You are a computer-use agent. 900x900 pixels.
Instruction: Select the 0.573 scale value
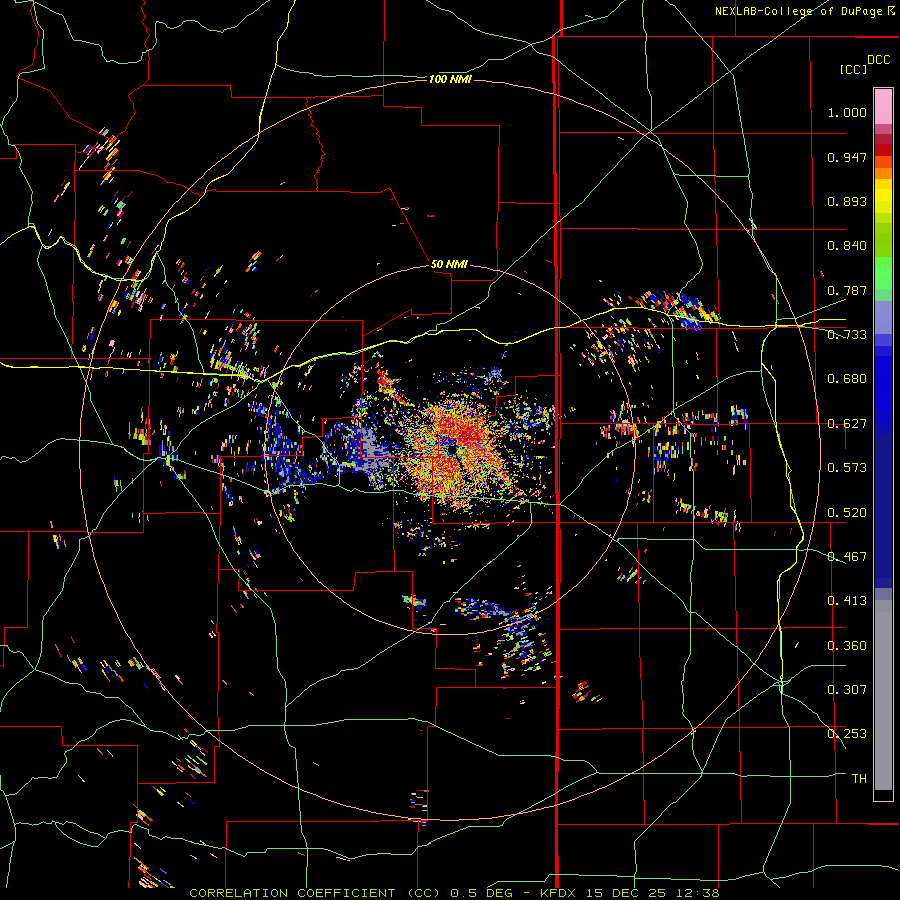click(847, 468)
